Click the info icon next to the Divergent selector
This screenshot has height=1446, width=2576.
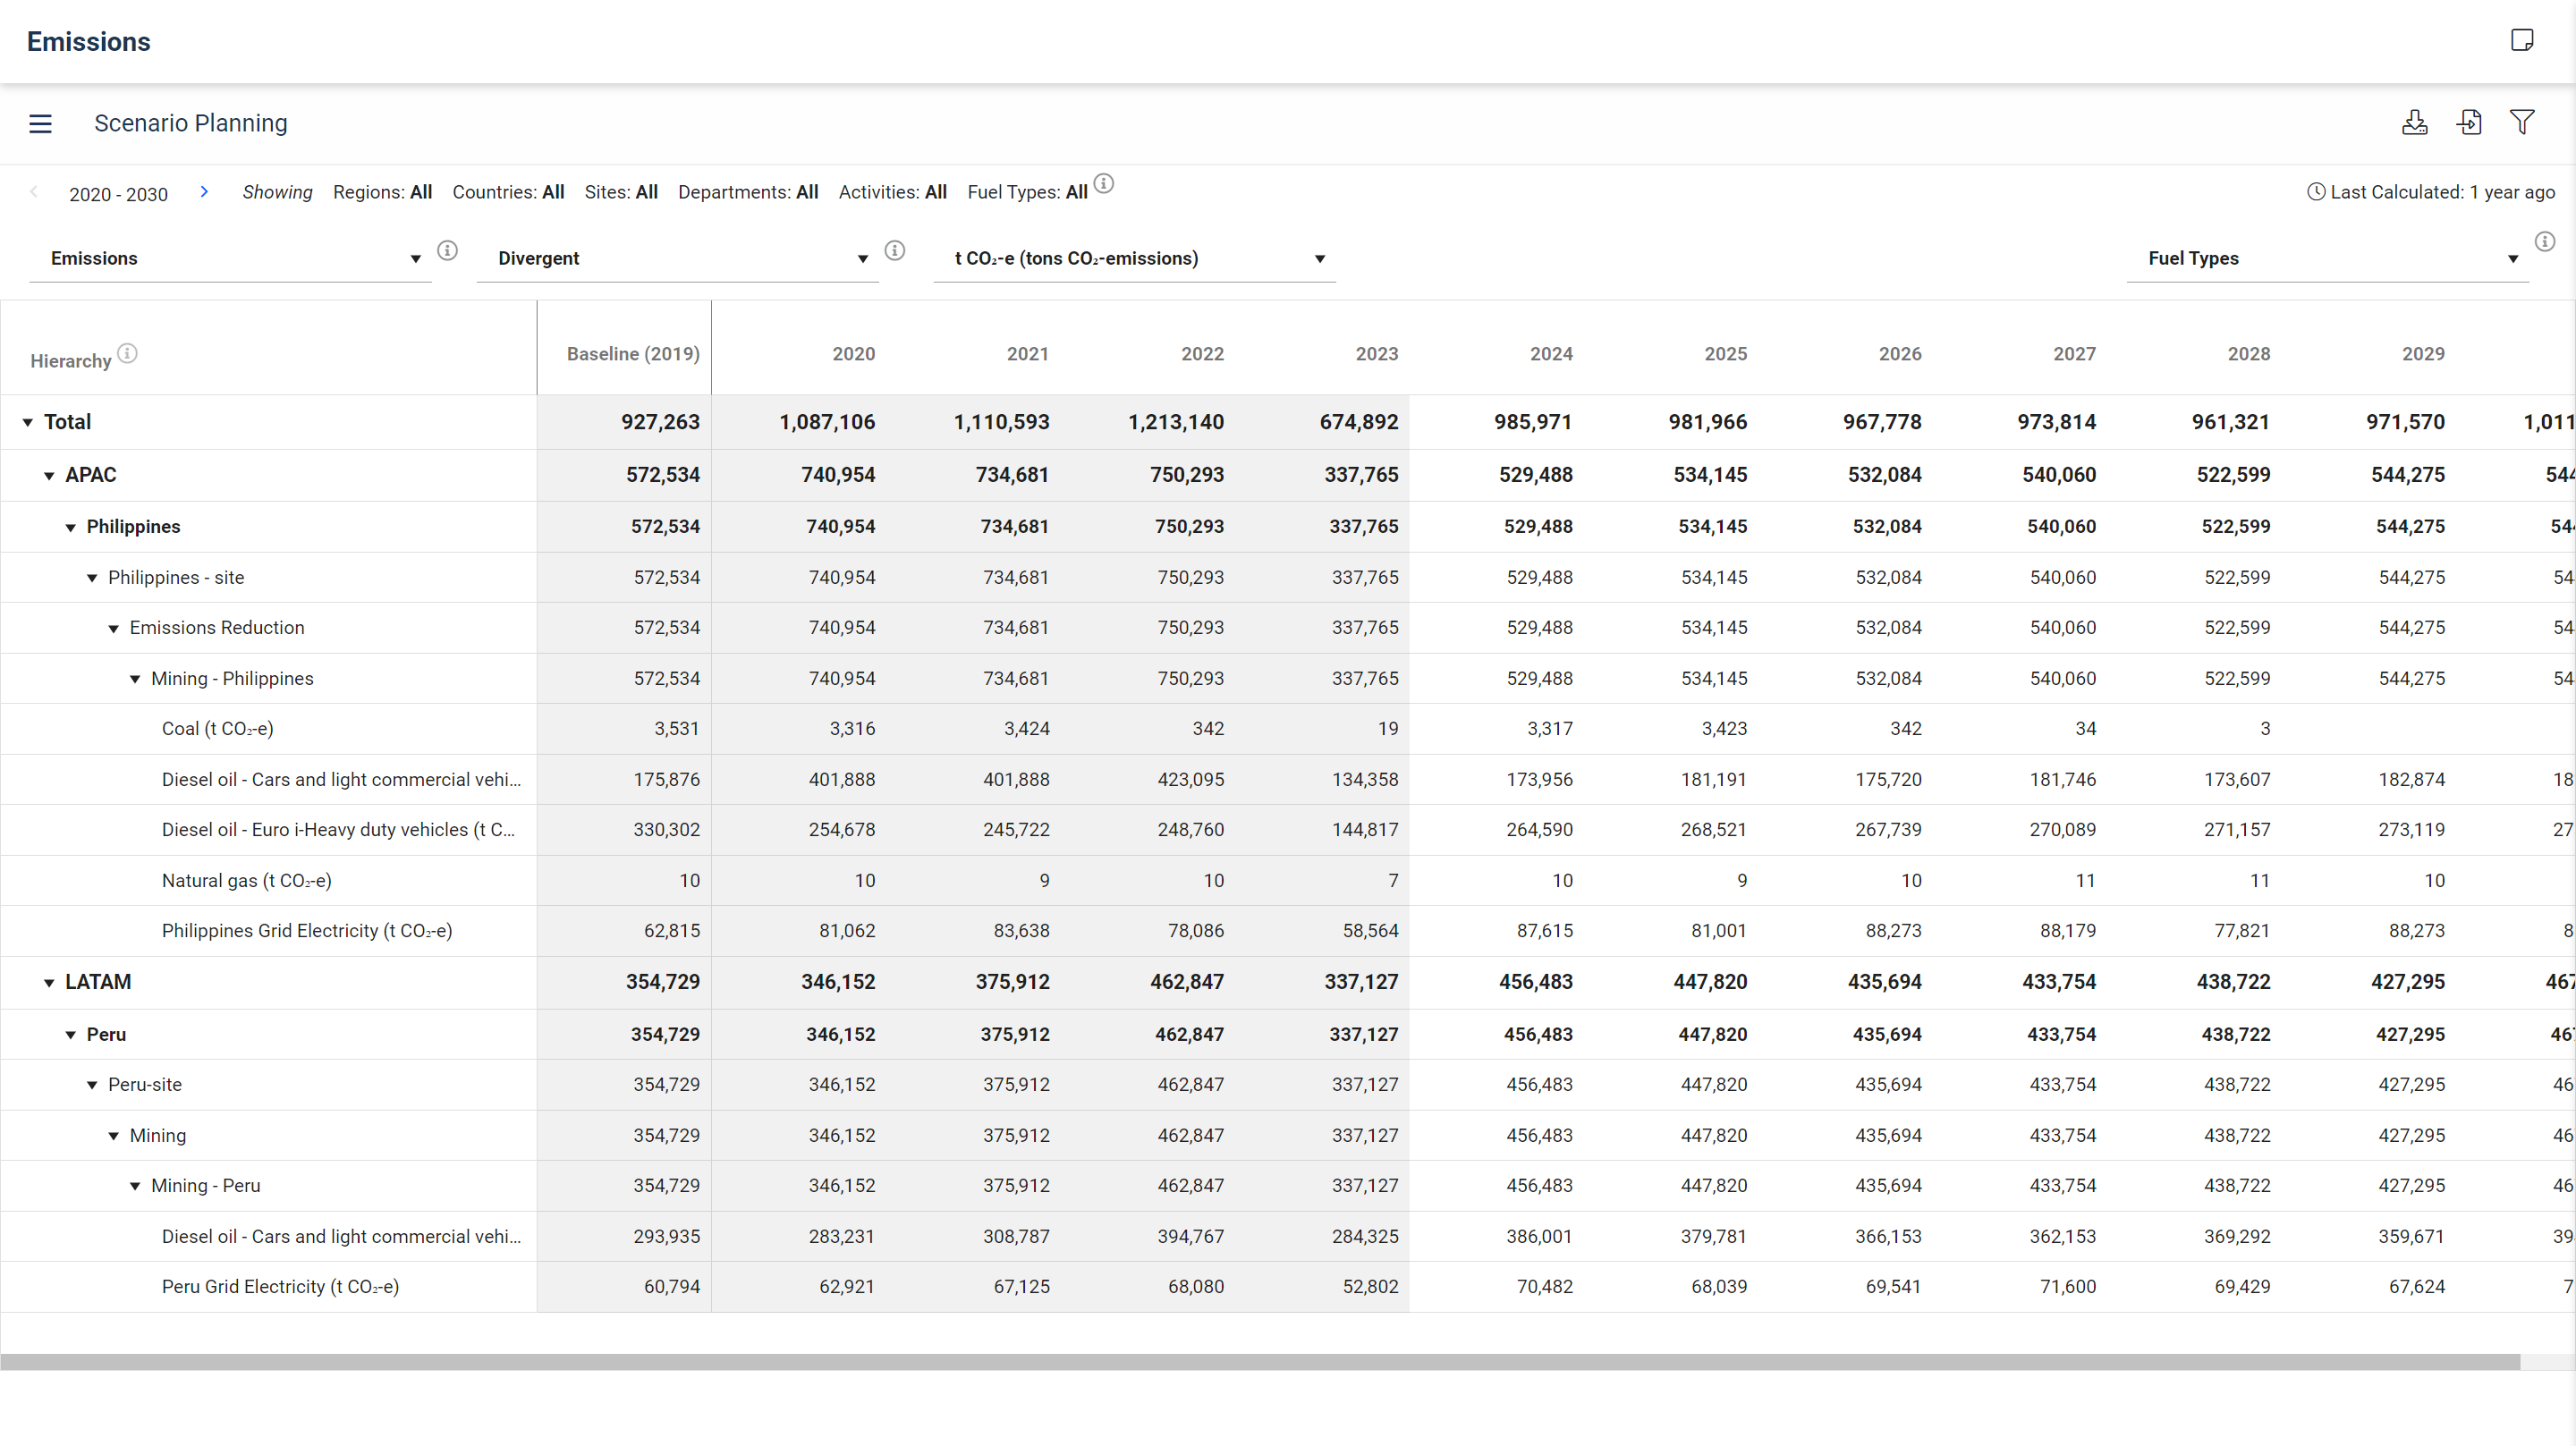pos(895,251)
